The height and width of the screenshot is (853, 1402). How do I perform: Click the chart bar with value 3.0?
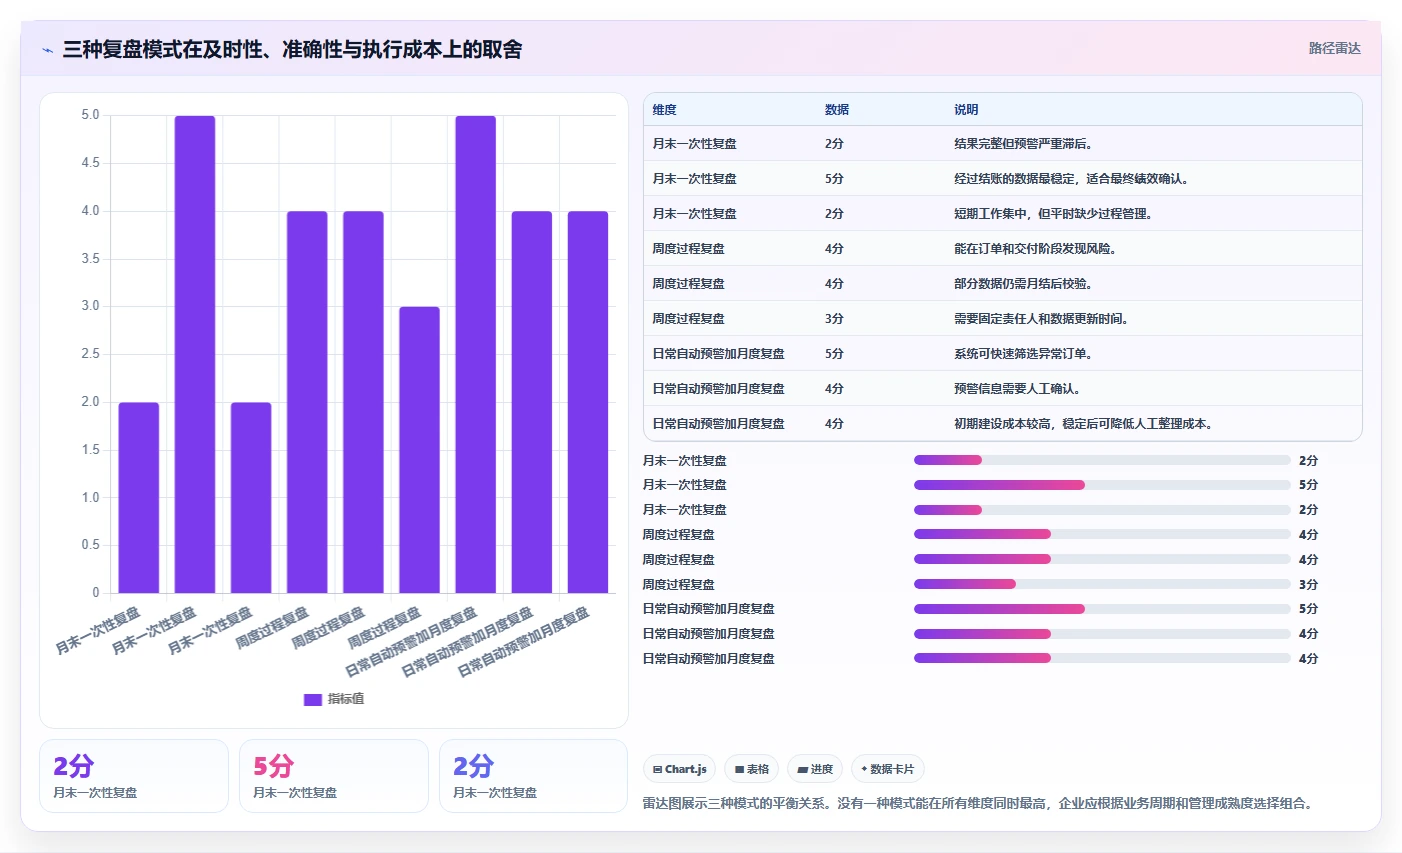[419, 450]
